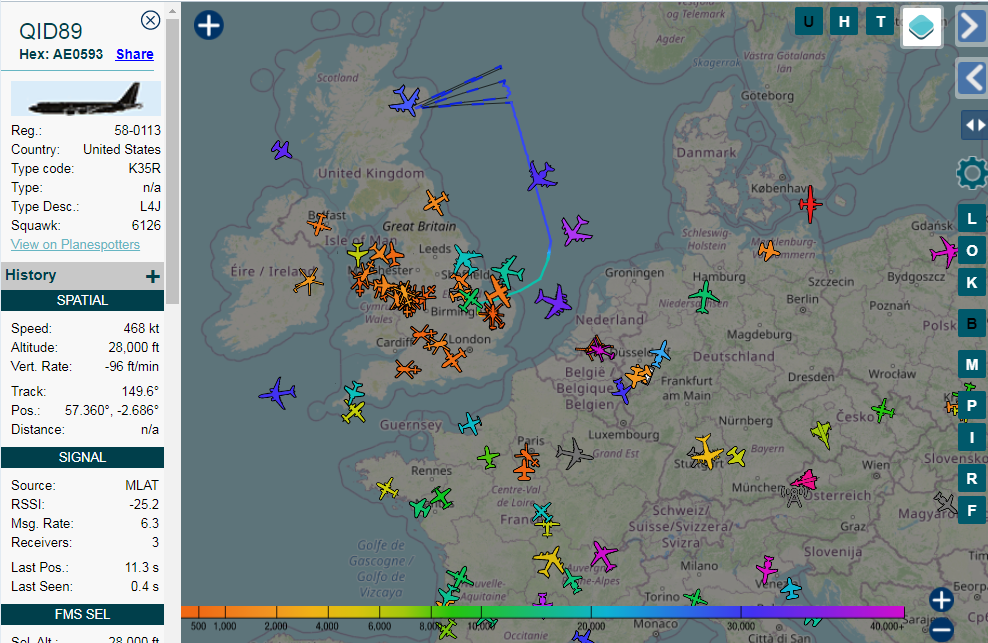
Task: Select the light blue aircraft near Düsseldorf
Action: [660, 353]
